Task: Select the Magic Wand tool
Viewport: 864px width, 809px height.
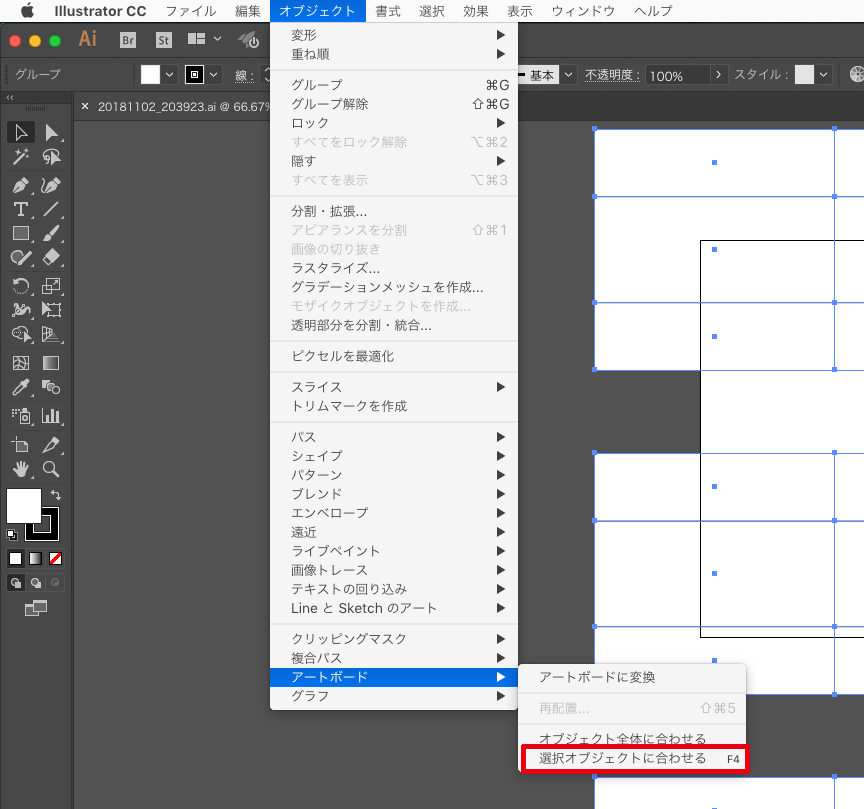Action: click(x=21, y=157)
